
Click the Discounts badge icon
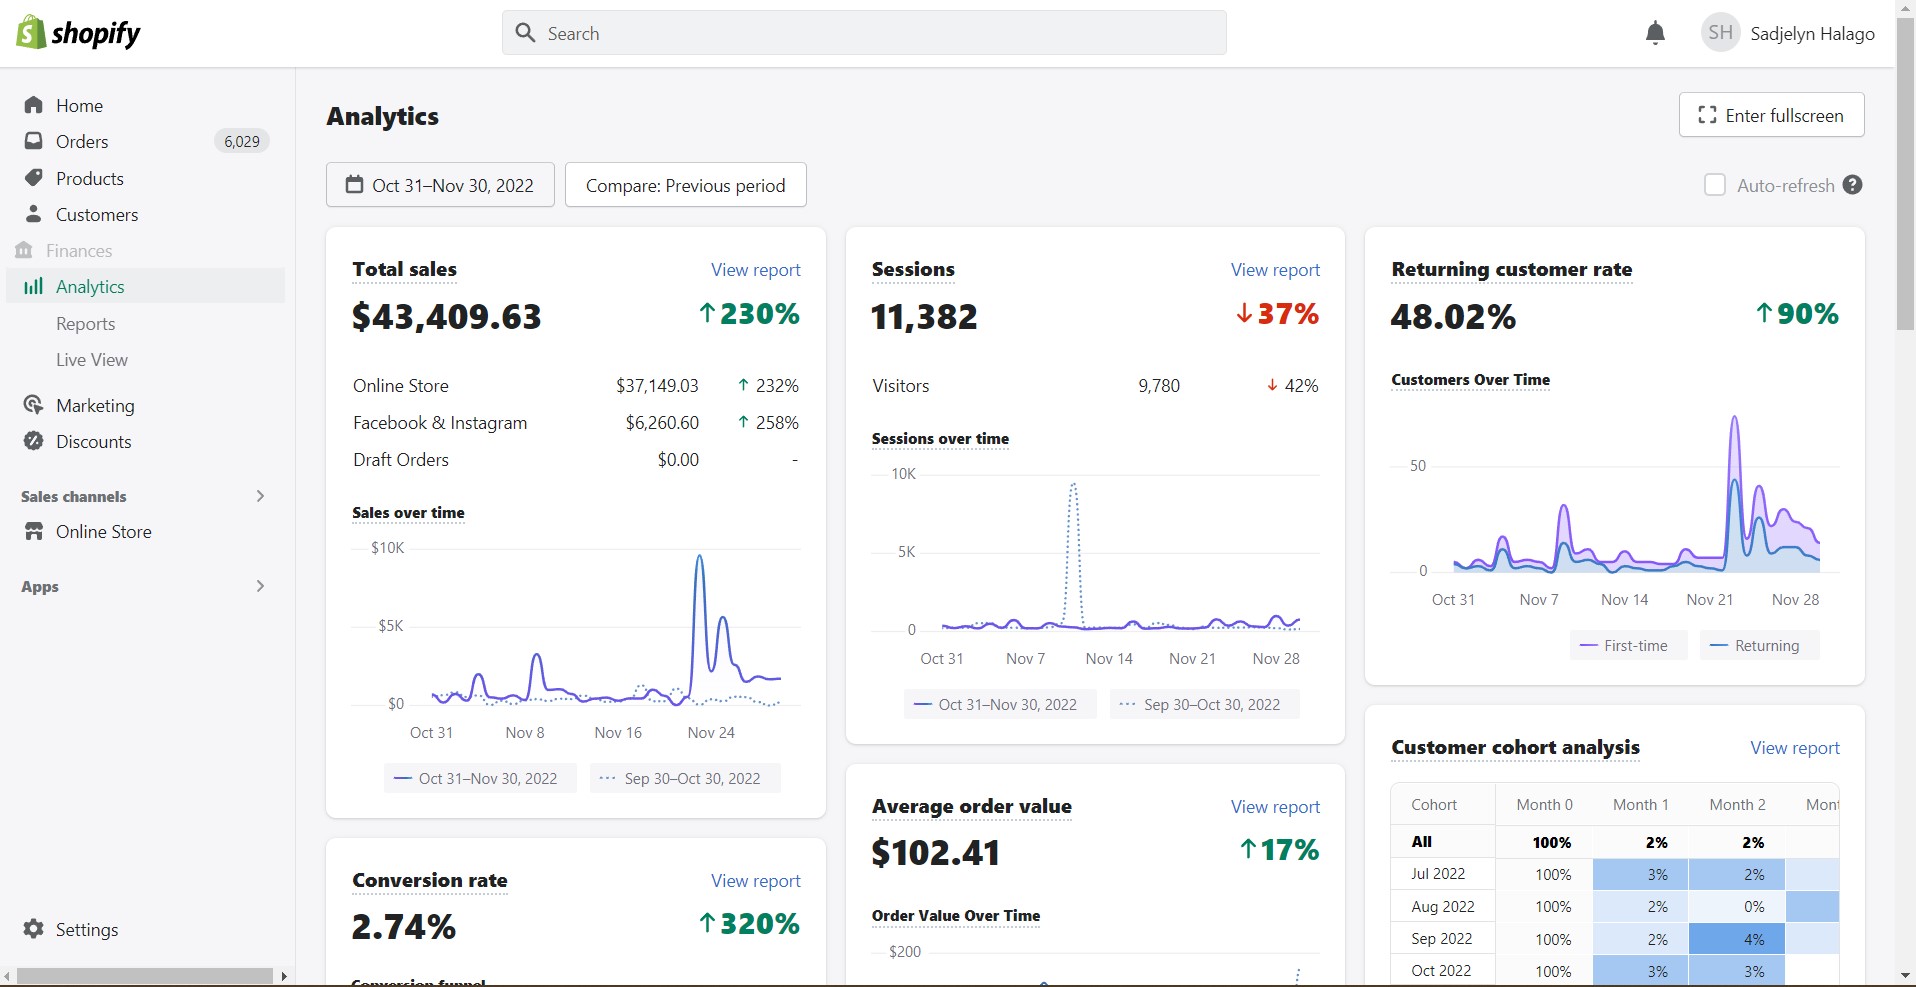point(34,441)
